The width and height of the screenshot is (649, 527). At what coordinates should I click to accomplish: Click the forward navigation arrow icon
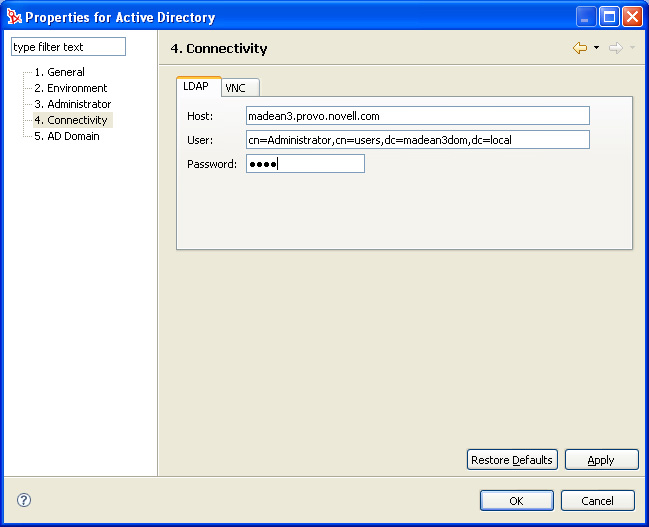click(616, 48)
